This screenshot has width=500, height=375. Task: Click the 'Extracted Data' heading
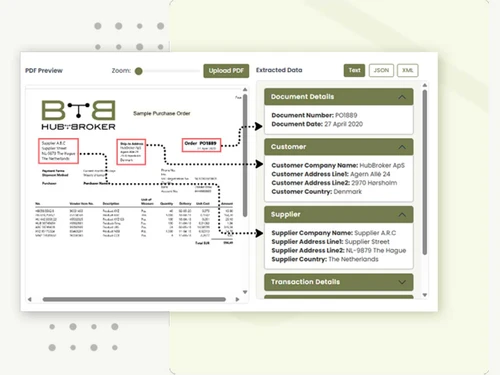279,70
